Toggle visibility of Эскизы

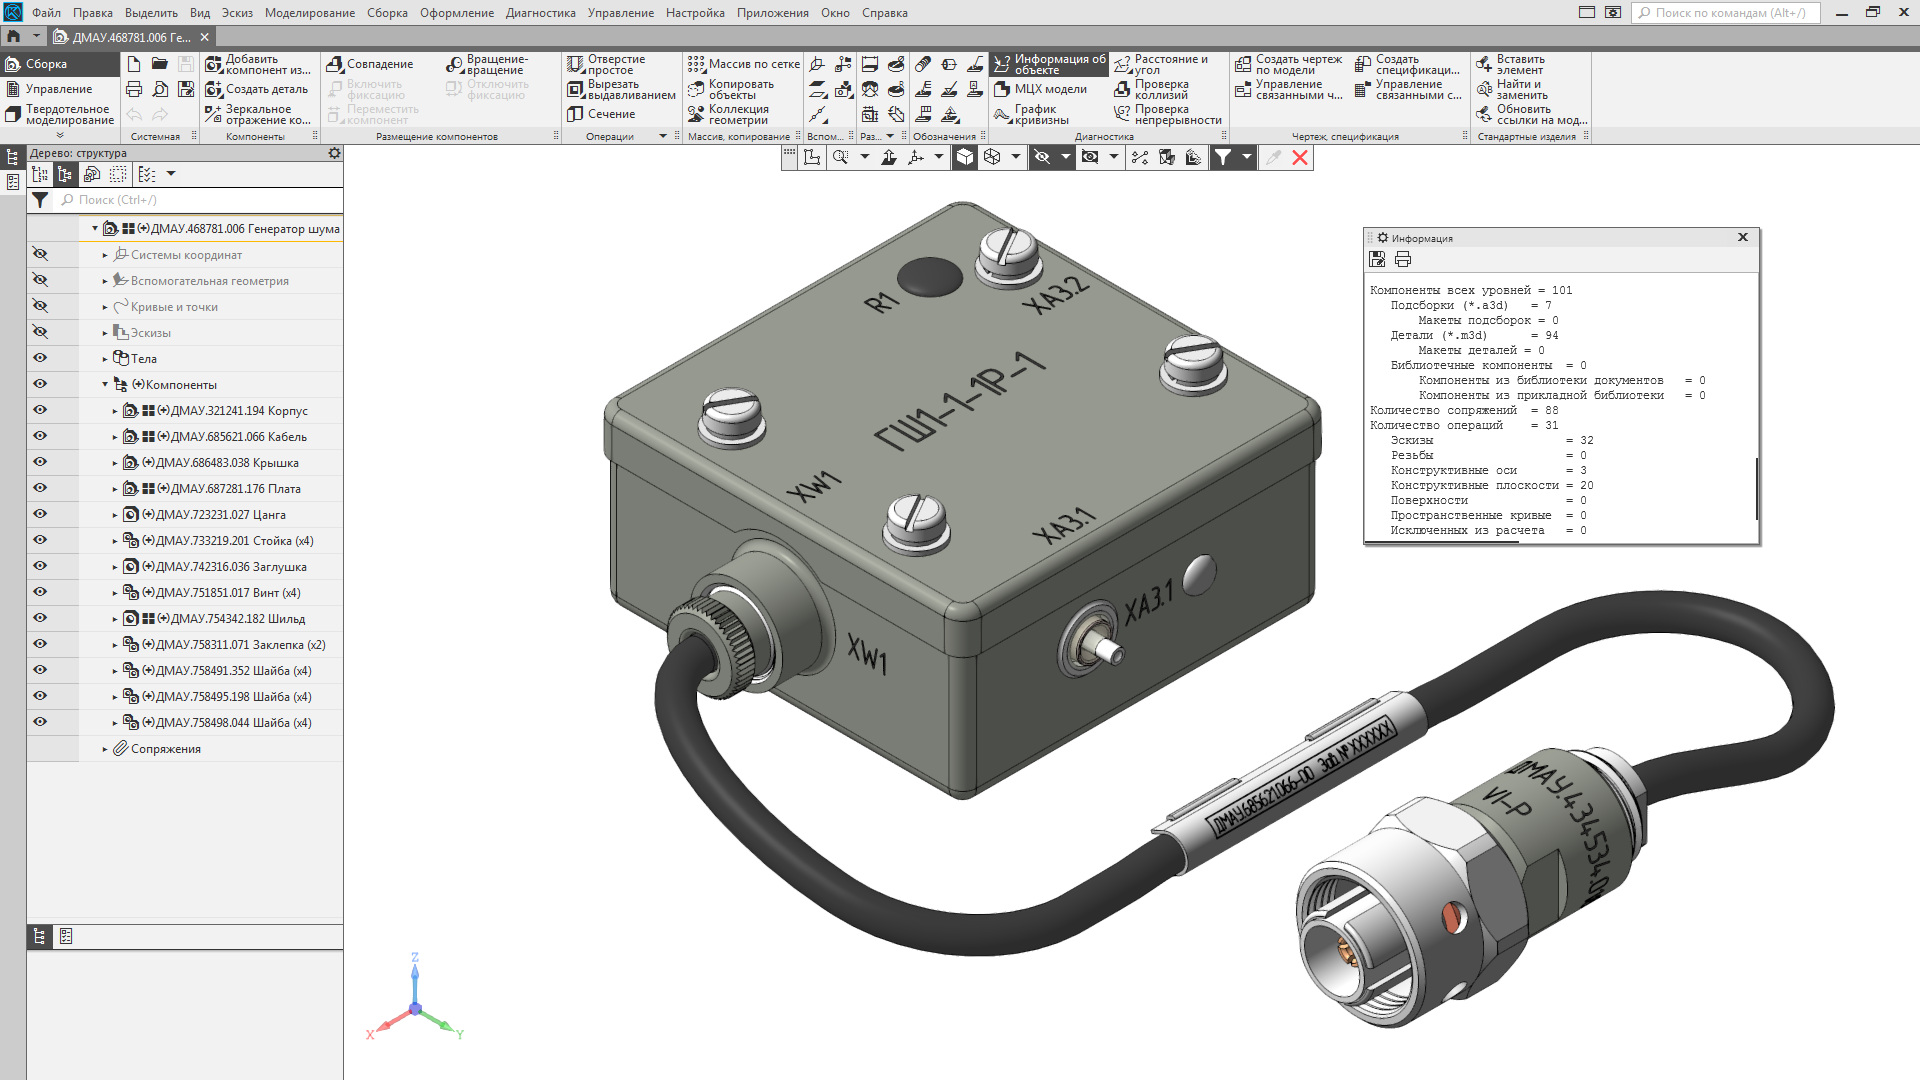tap(40, 332)
